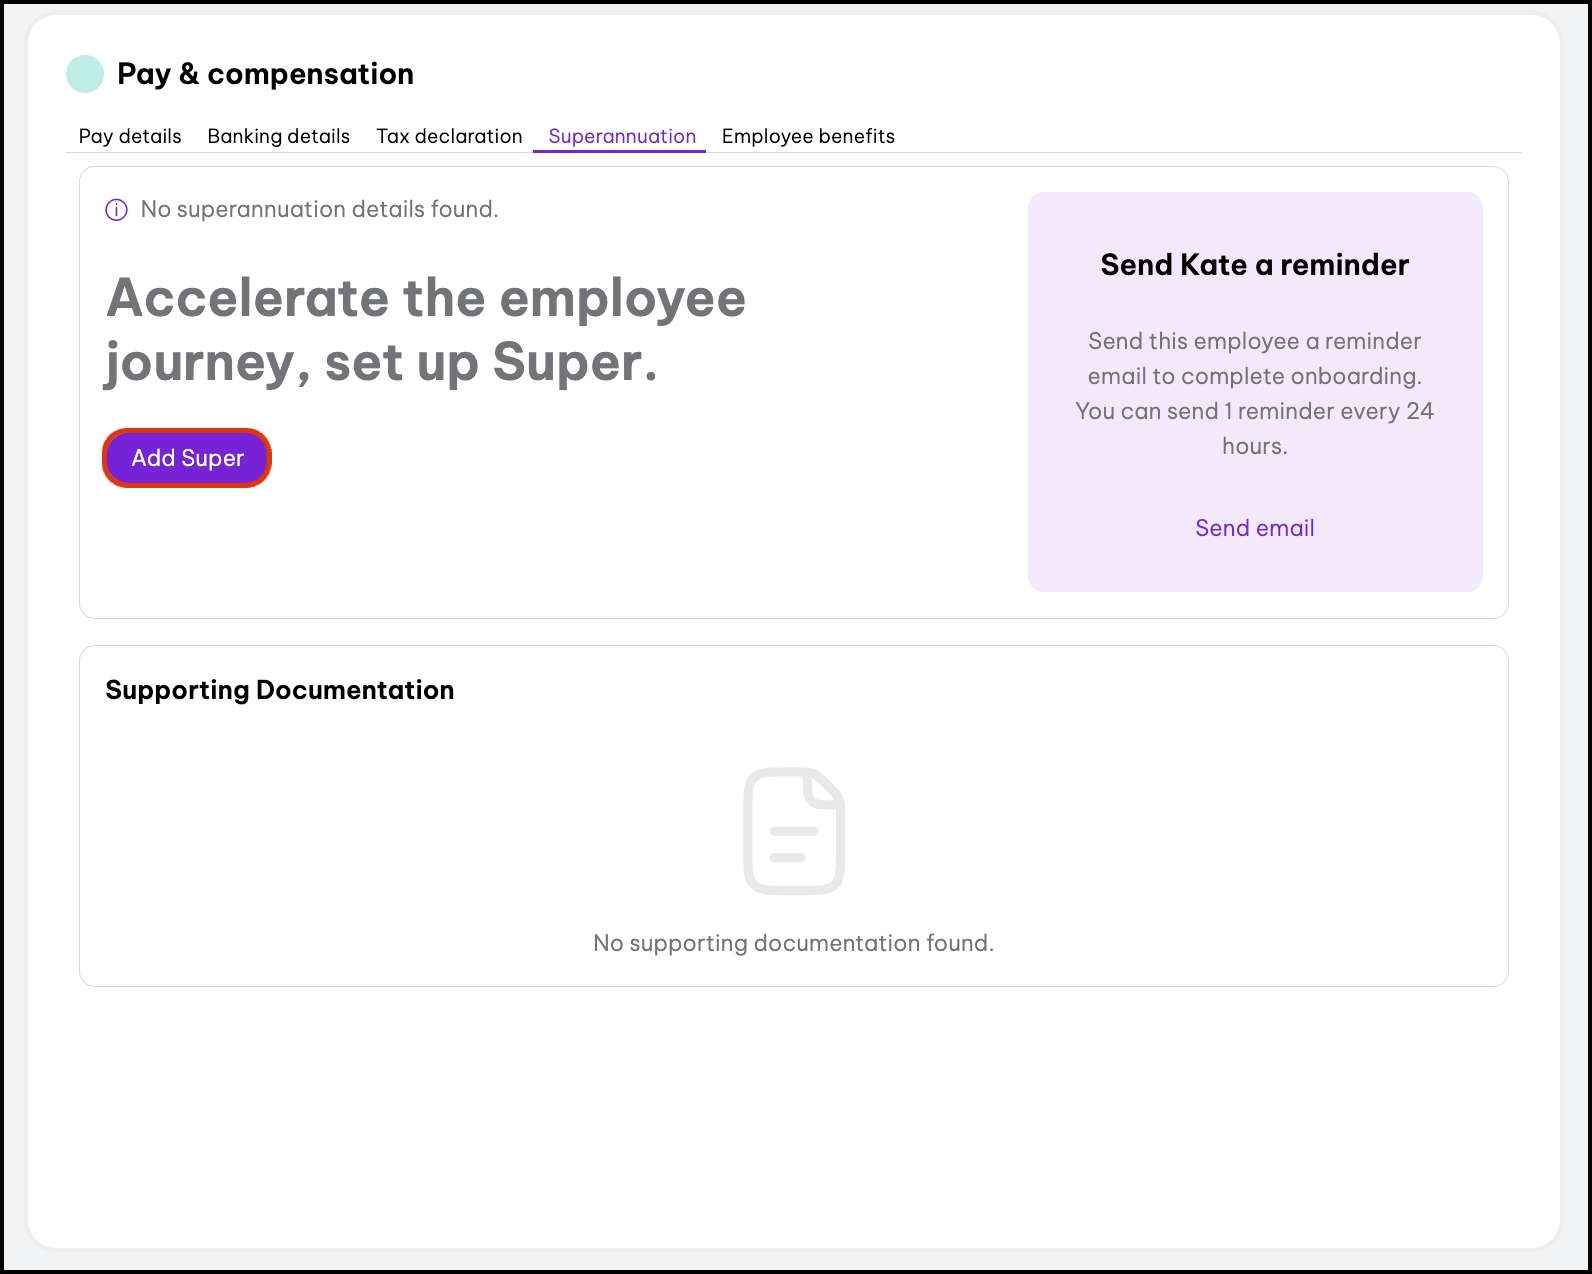Viewport: 1592px width, 1274px height.
Task: Select the Superannuation tab
Action: tap(622, 136)
